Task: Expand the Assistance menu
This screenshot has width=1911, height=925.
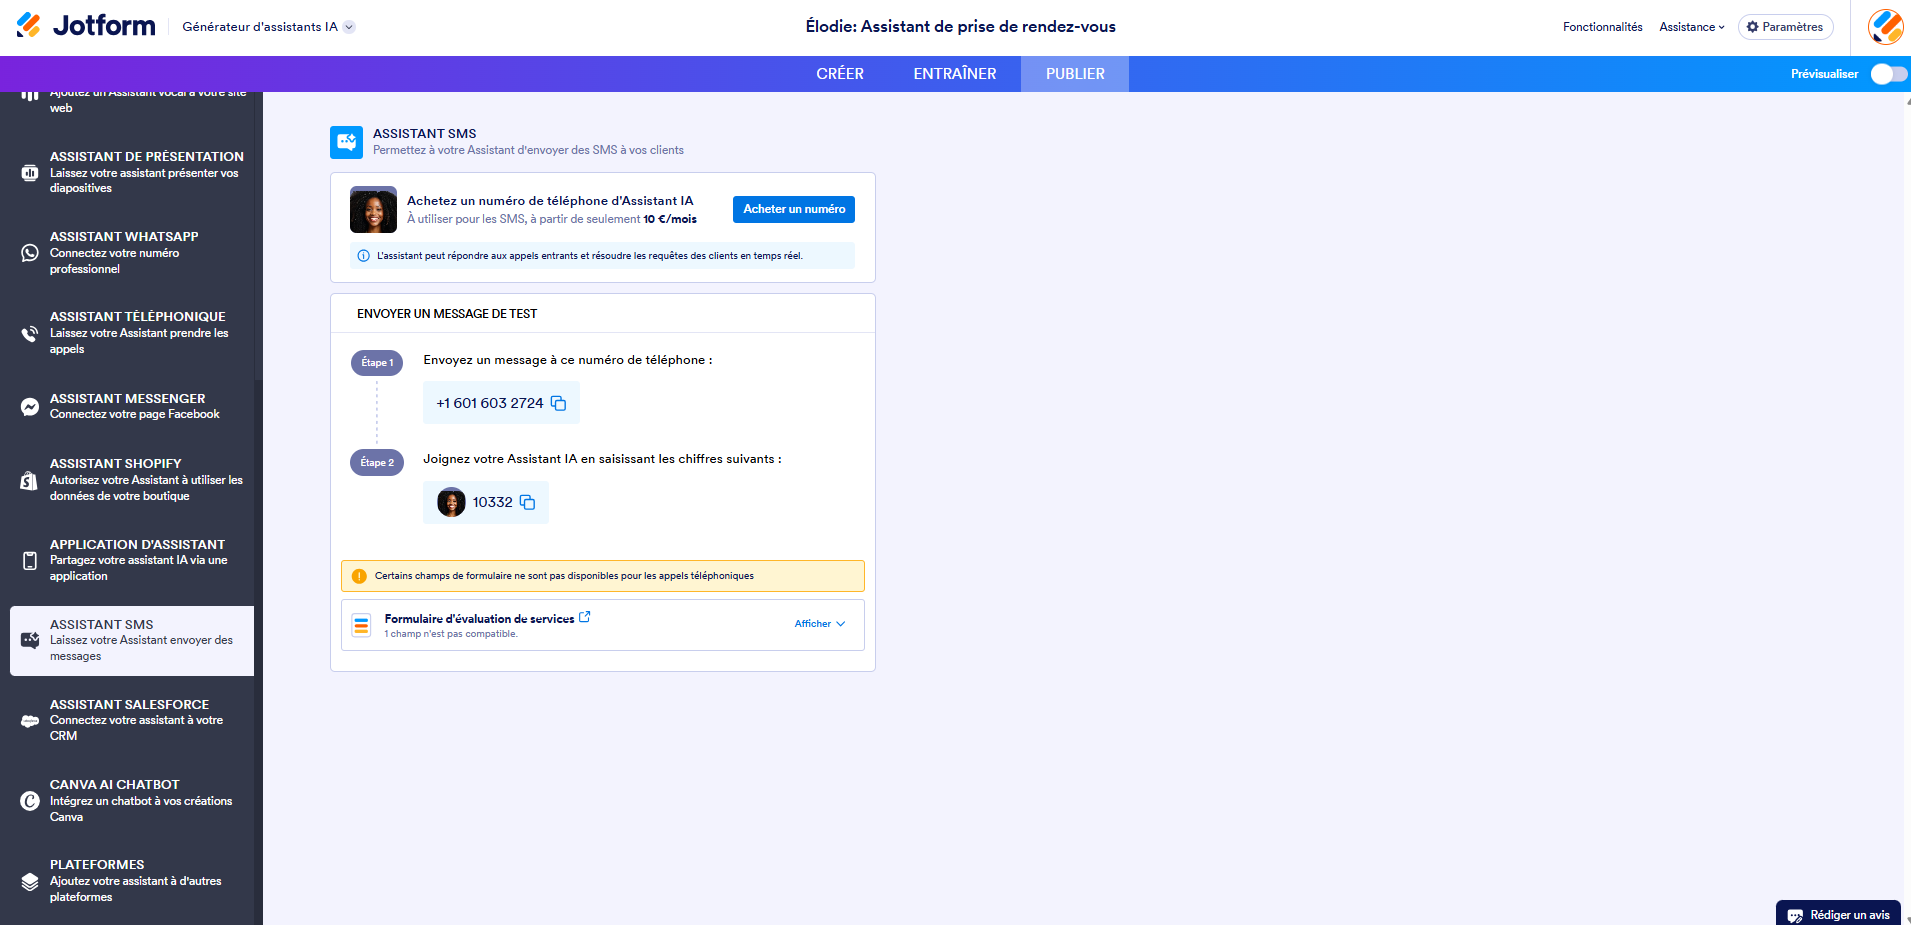Action: (1692, 27)
